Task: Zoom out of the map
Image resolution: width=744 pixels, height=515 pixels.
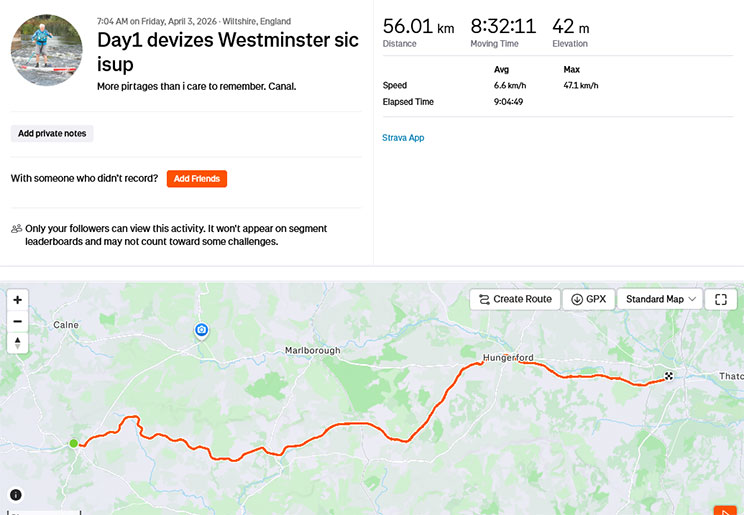Action: click(x=18, y=321)
